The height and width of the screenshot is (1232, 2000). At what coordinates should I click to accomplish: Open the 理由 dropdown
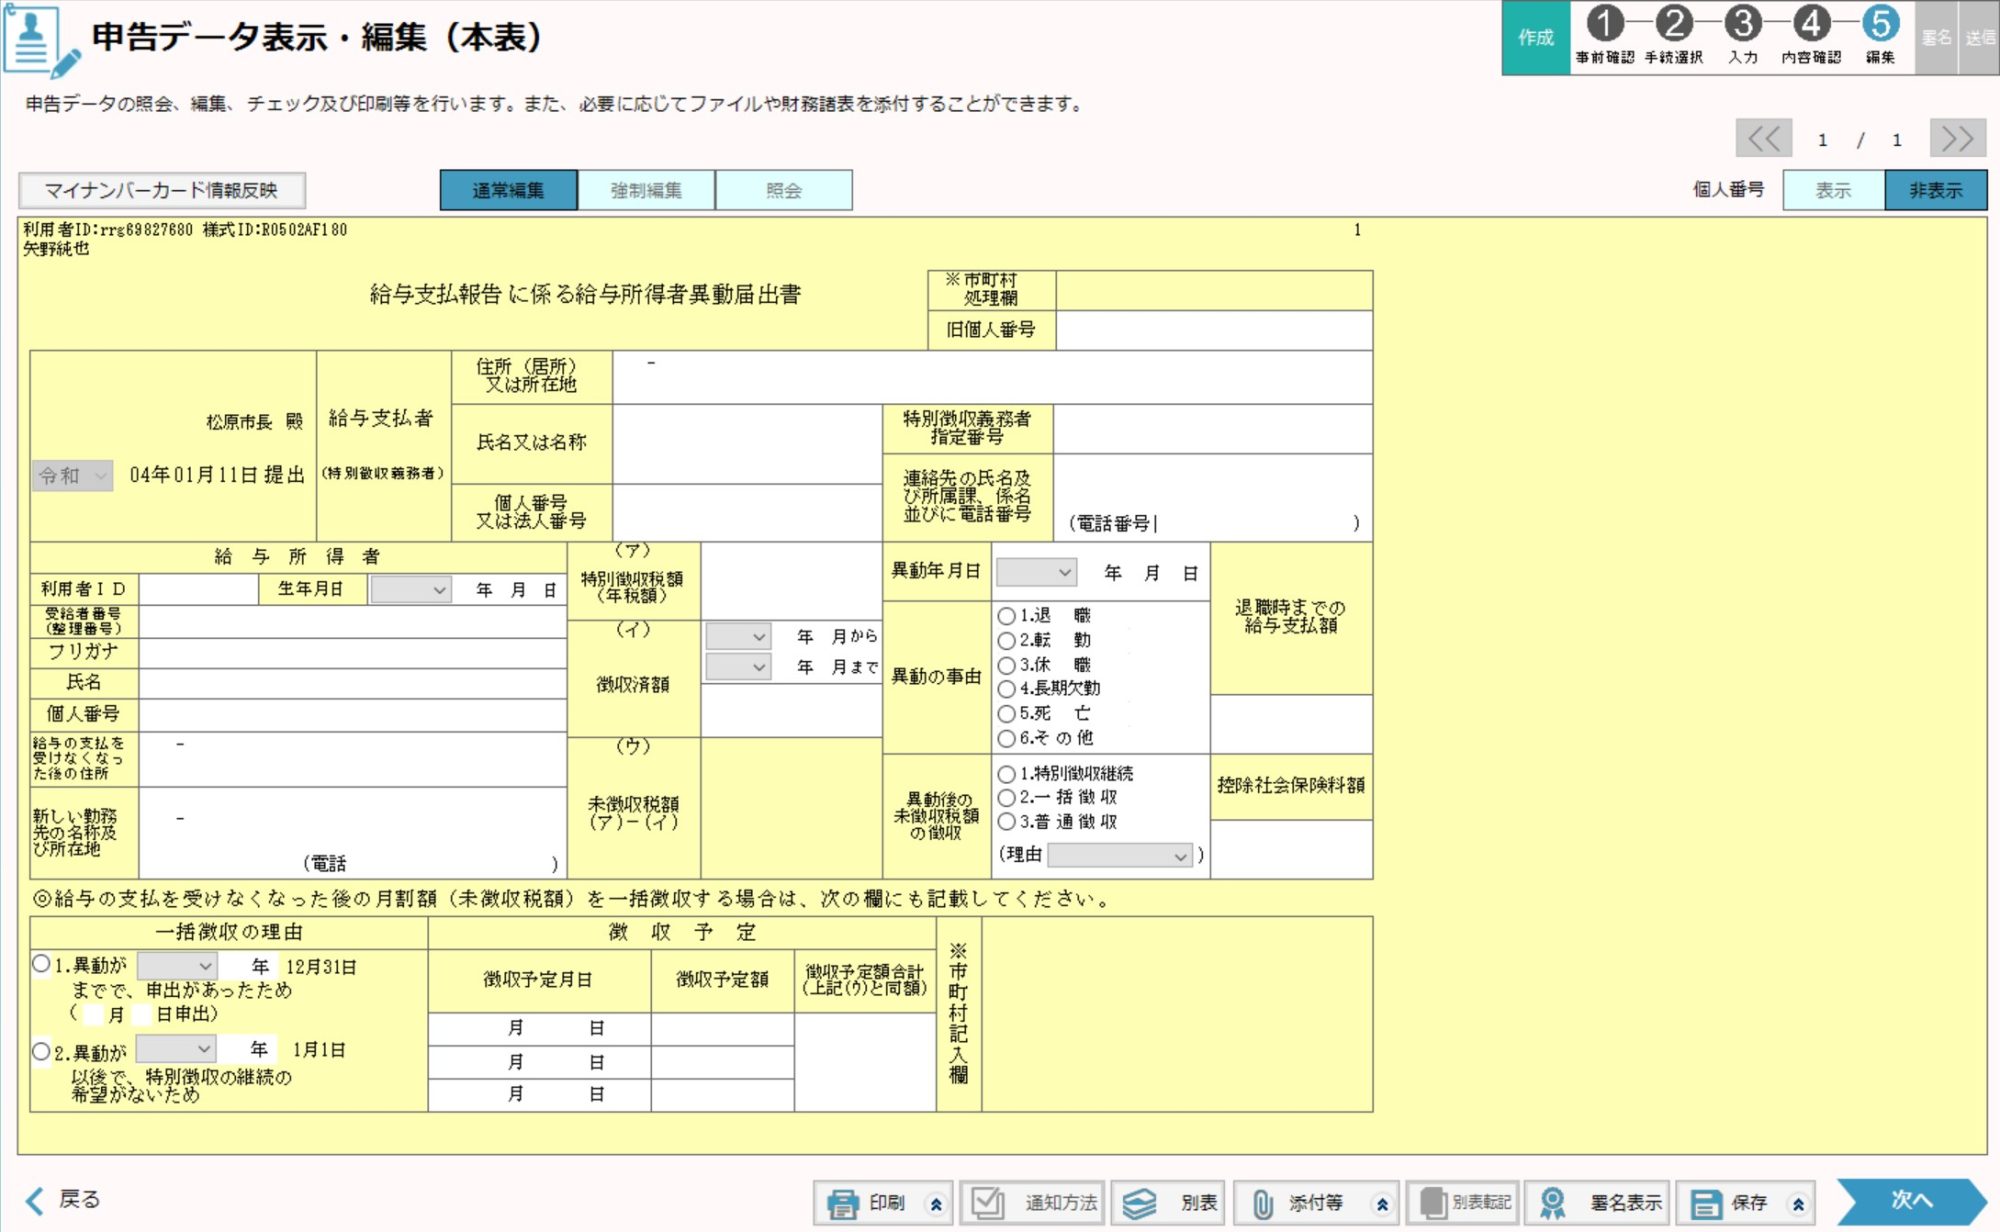coord(1120,856)
